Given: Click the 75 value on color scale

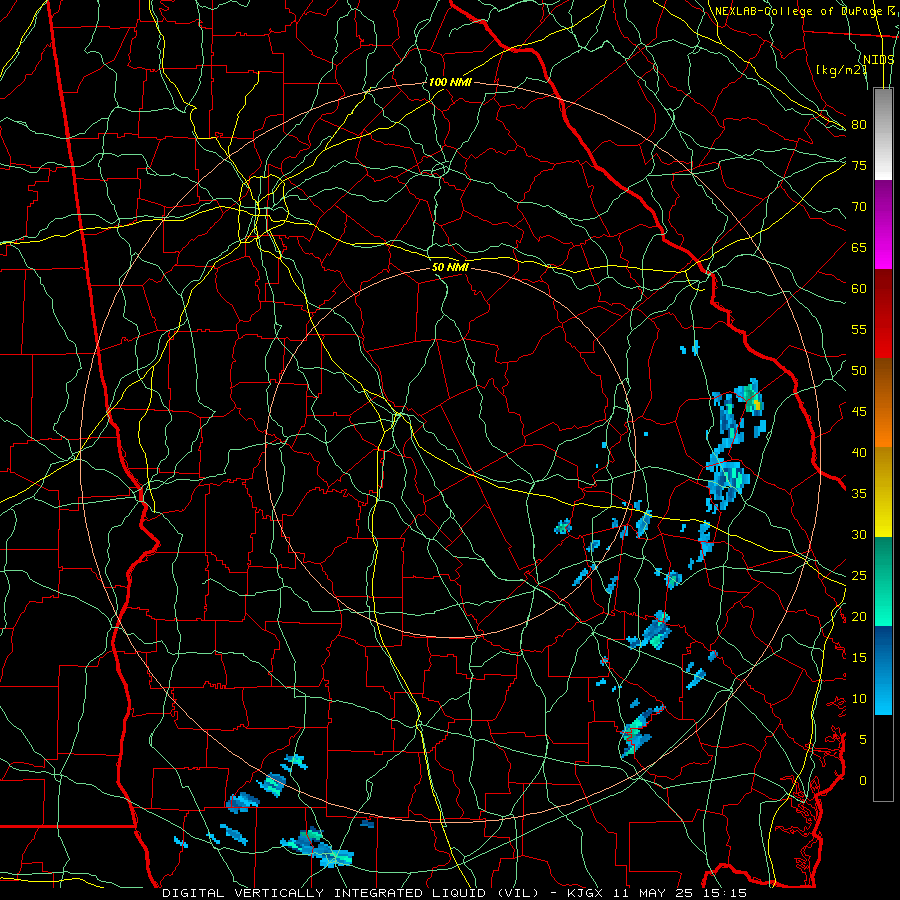Looking at the screenshot, I should click(859, 165).
